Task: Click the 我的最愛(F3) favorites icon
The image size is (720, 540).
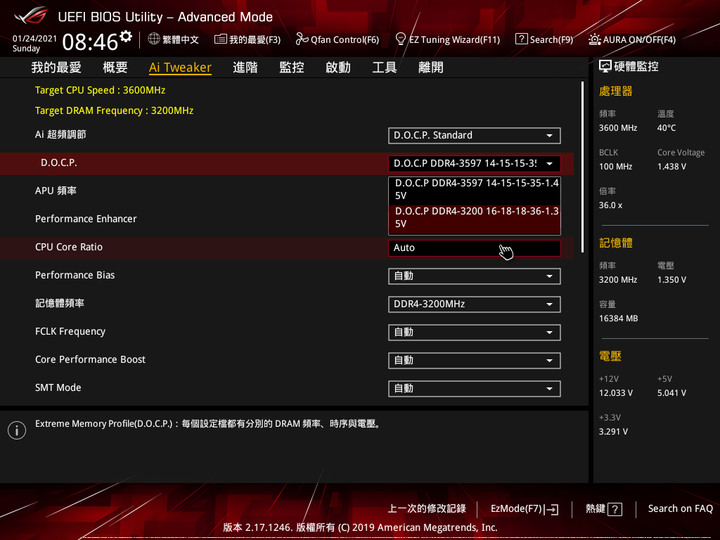Action: [220, 39]
